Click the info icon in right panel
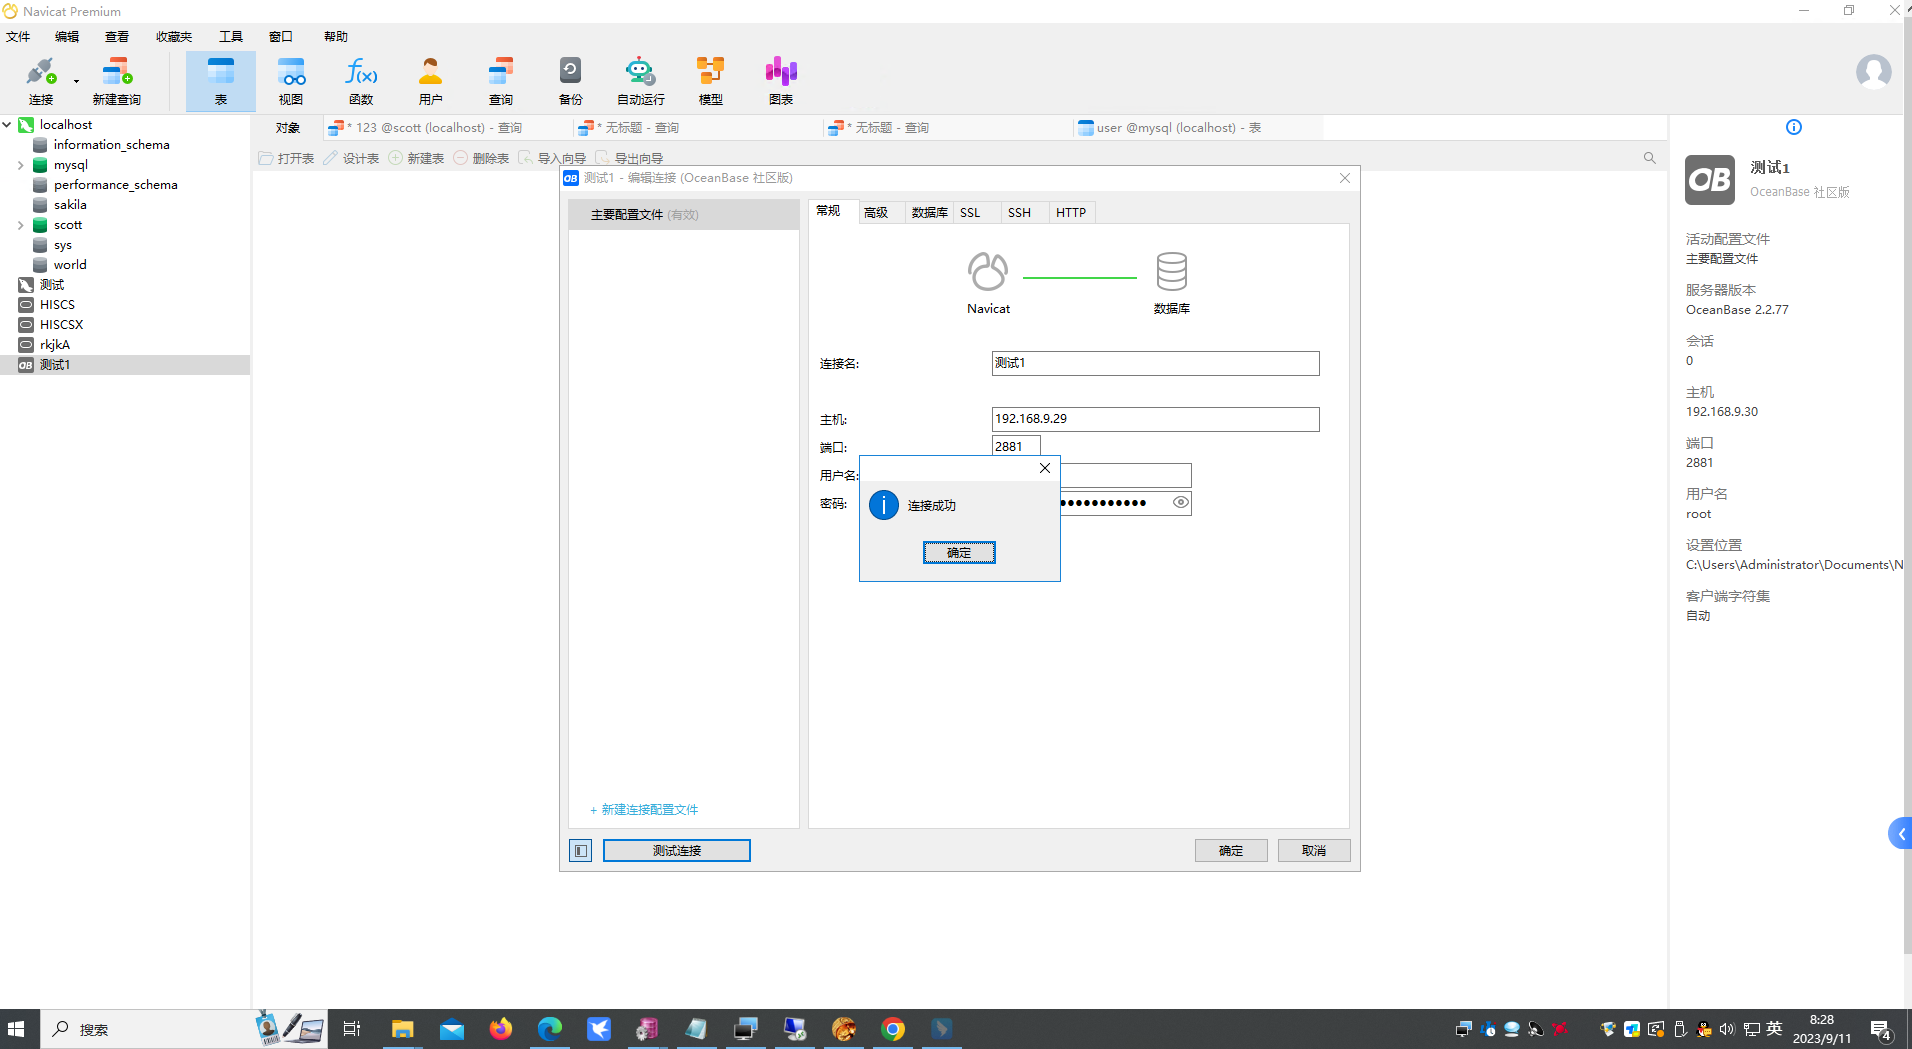Screen dimensions: 1912x1049 coord(1794,127)
